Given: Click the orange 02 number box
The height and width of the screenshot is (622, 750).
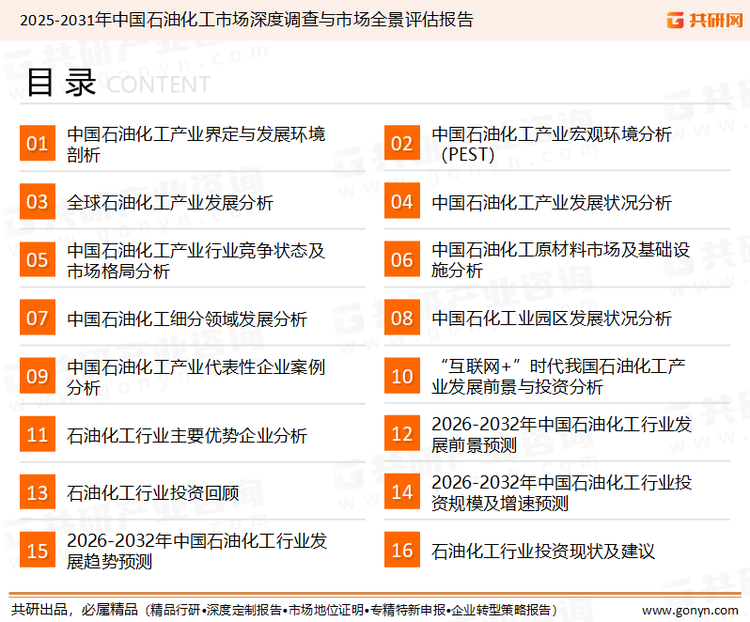Looking at the screenshot, I should pos(402,143).
